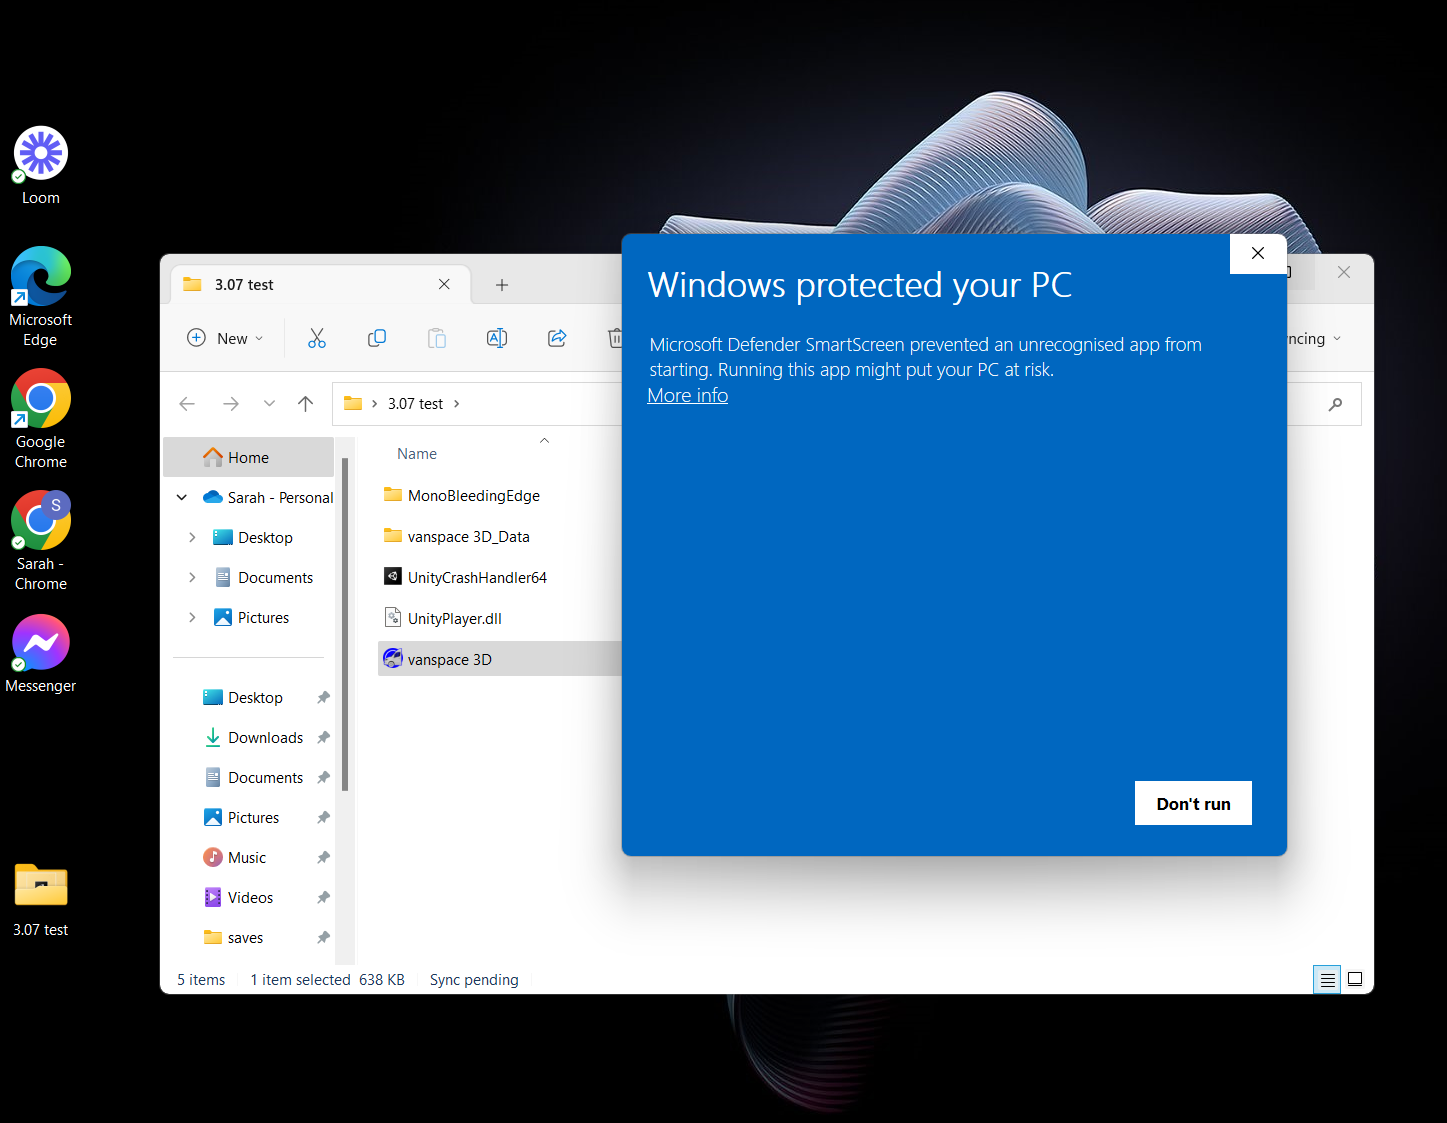The height and width of the screenshot is (1123, 1447).
Task: Open Messenger desktop icon
Action: click(x=40, y=654)
